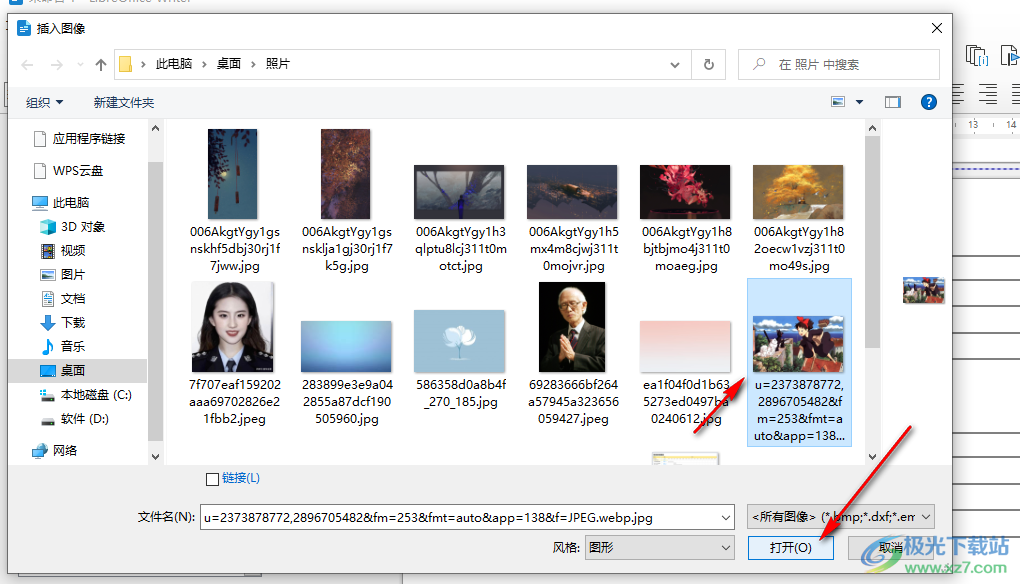This screenshot has height=584, width=1020.
Task: Move sidebar tree down with scrollbar arrow
Action: 155,457
